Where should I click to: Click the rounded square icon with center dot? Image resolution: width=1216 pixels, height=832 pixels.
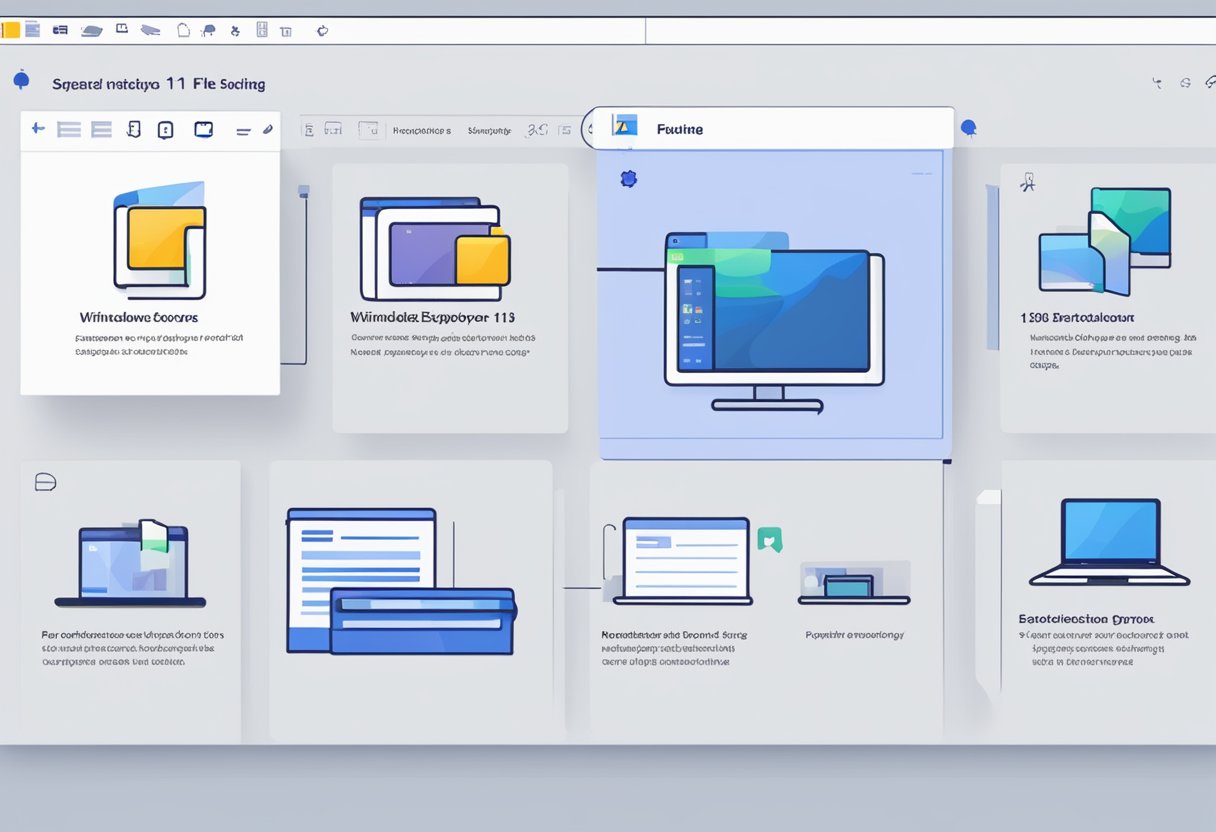coord(166,129)
